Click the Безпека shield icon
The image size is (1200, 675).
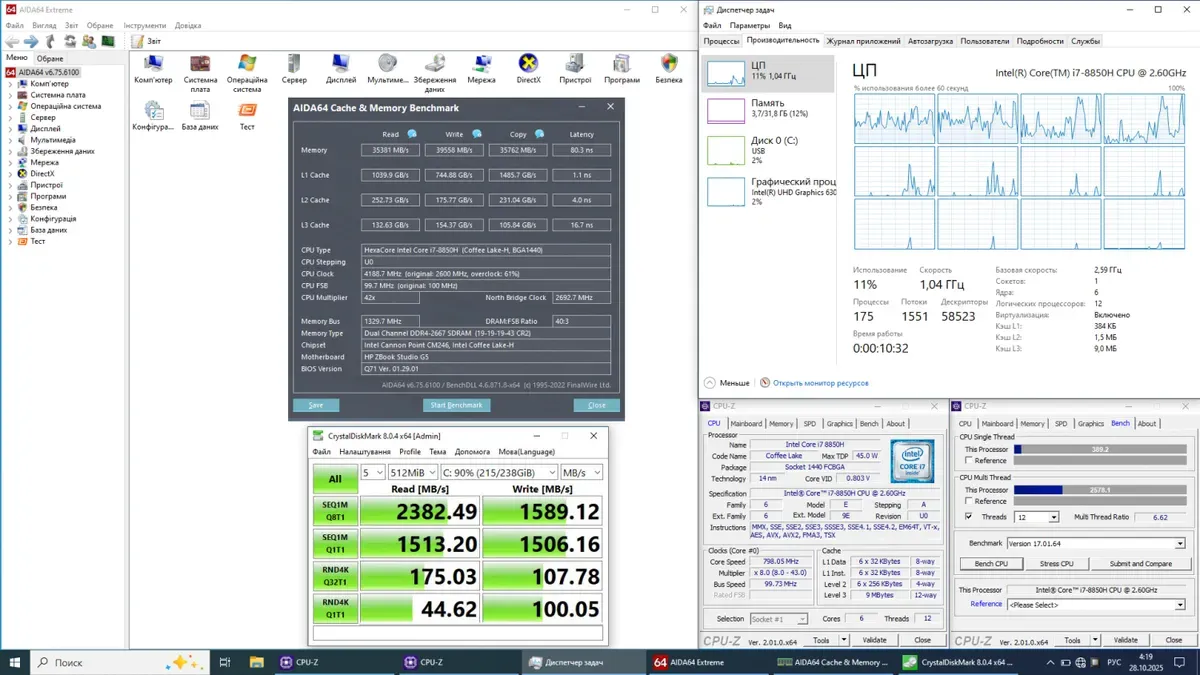tap(669, 66)
